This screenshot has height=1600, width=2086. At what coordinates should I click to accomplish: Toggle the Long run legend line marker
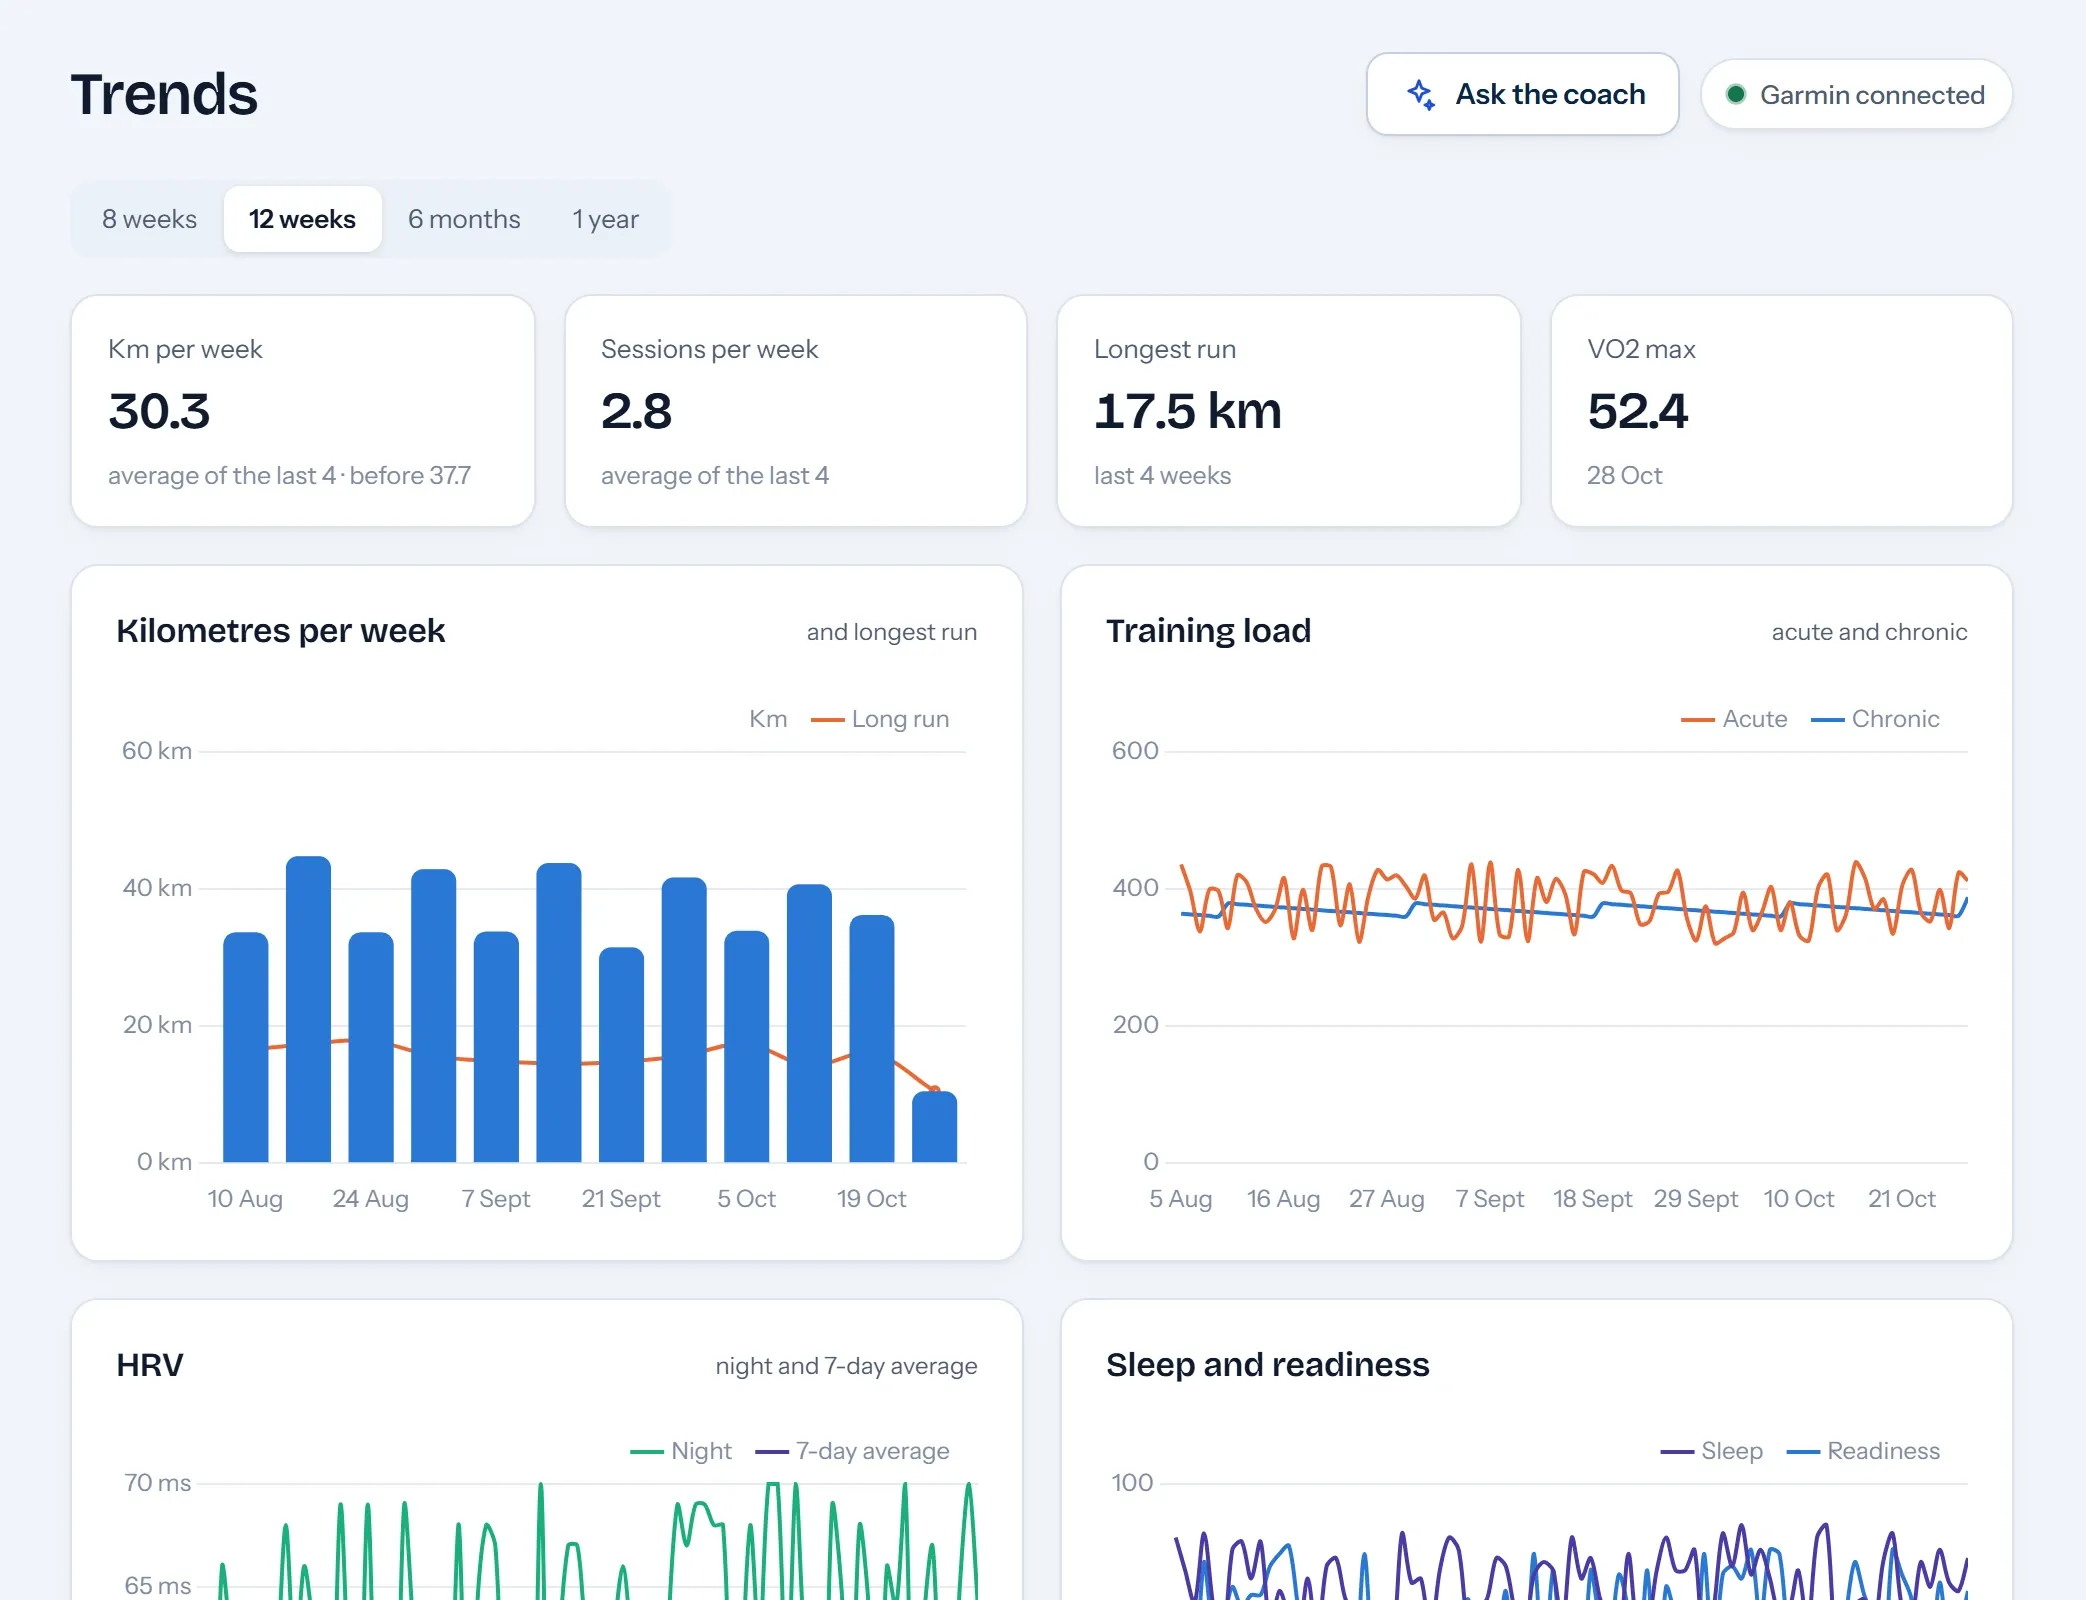(x=827, y=719)
